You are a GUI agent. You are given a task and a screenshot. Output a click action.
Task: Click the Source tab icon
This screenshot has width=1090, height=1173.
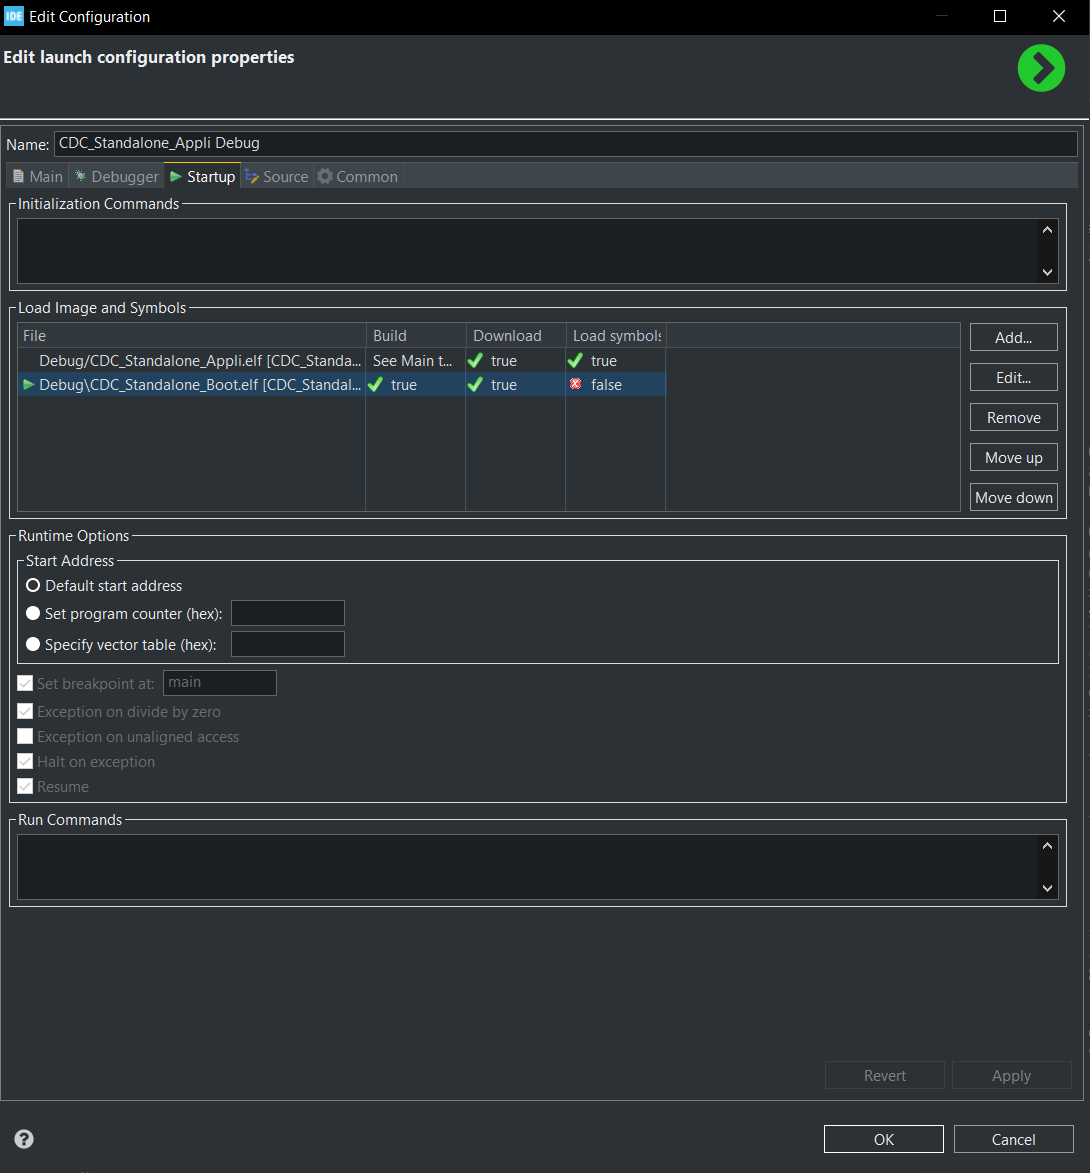pyautogui.click(x=252, y=176)
